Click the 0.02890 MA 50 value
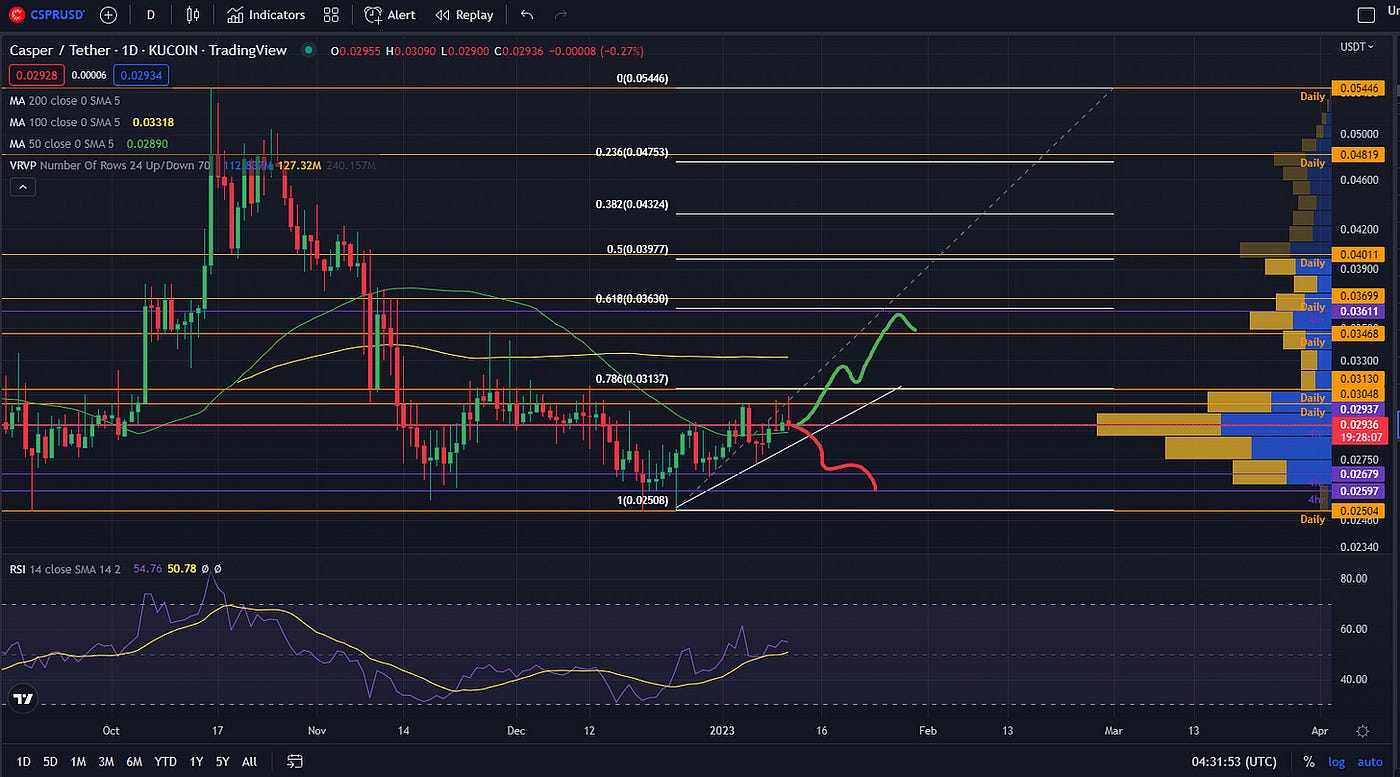Viewport: 1400px width, 777px height. 147,144
